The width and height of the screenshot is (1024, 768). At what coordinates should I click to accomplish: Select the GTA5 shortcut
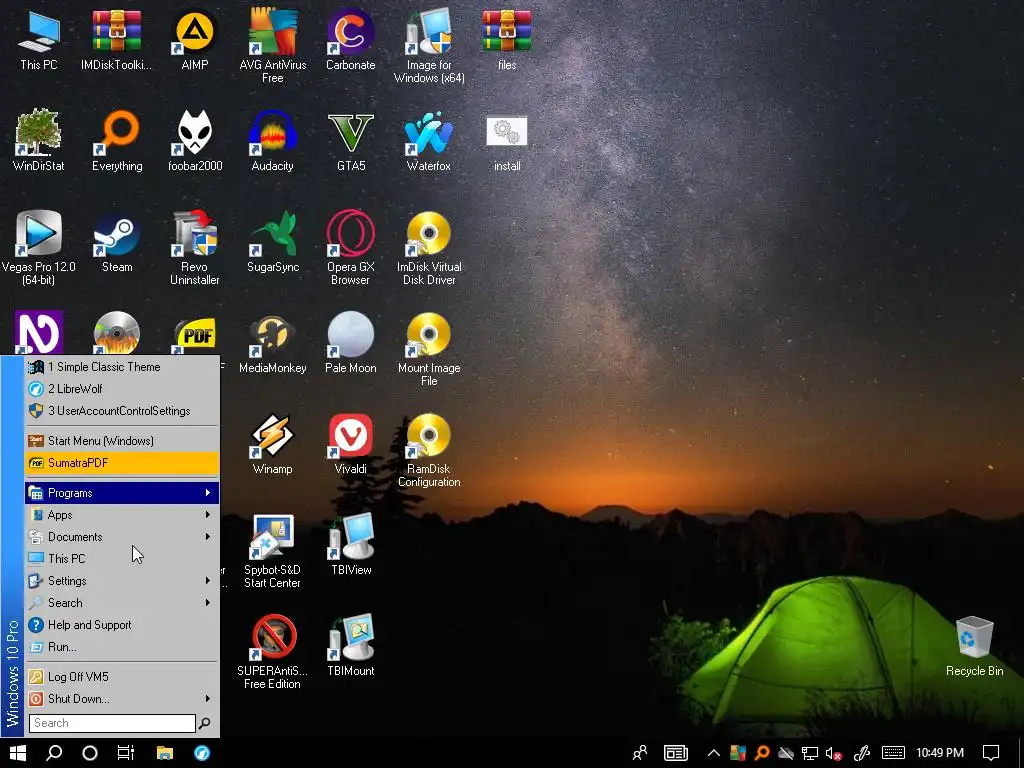351,140
